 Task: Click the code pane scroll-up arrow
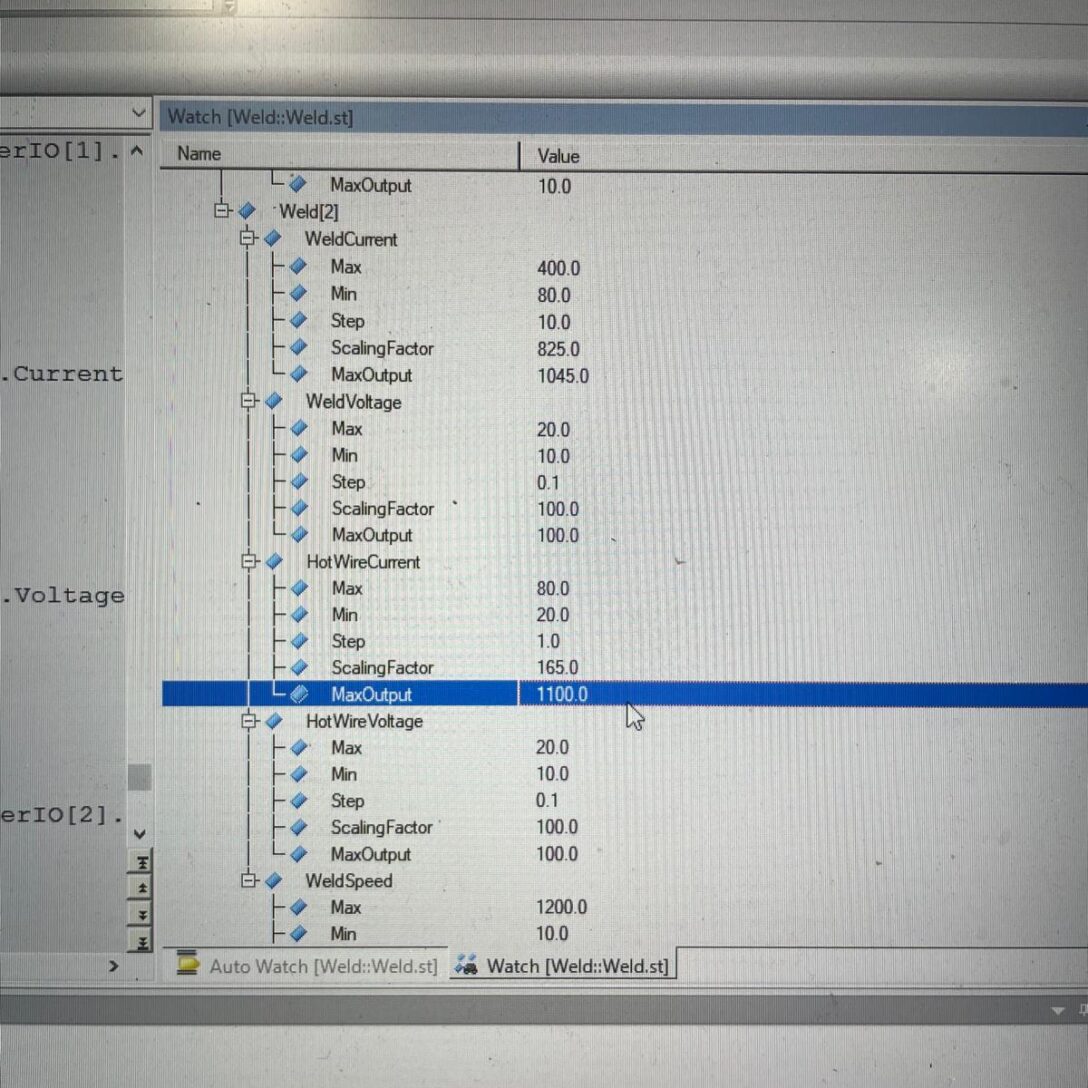click(137, 151)
